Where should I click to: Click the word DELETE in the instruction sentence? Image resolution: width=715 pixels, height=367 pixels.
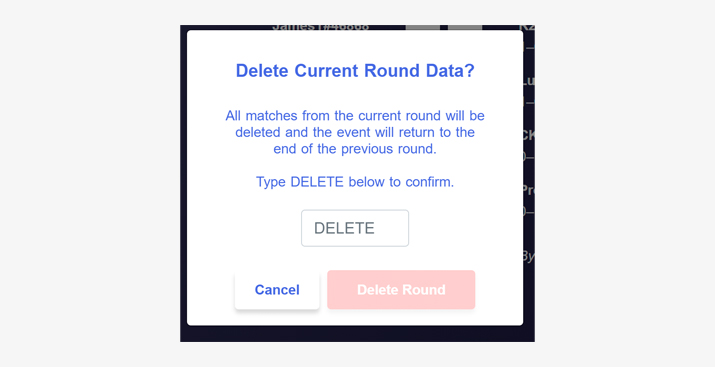click(x=317, y=182)
